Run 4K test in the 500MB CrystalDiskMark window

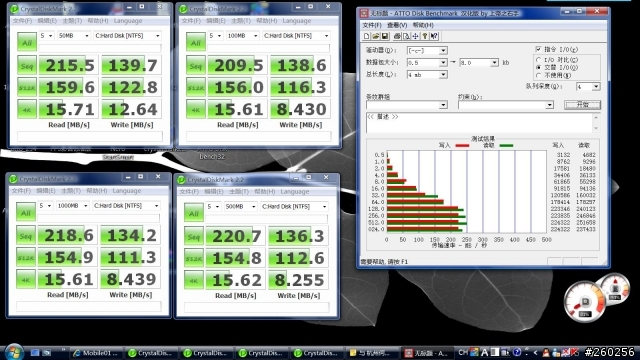pos(193,280)
